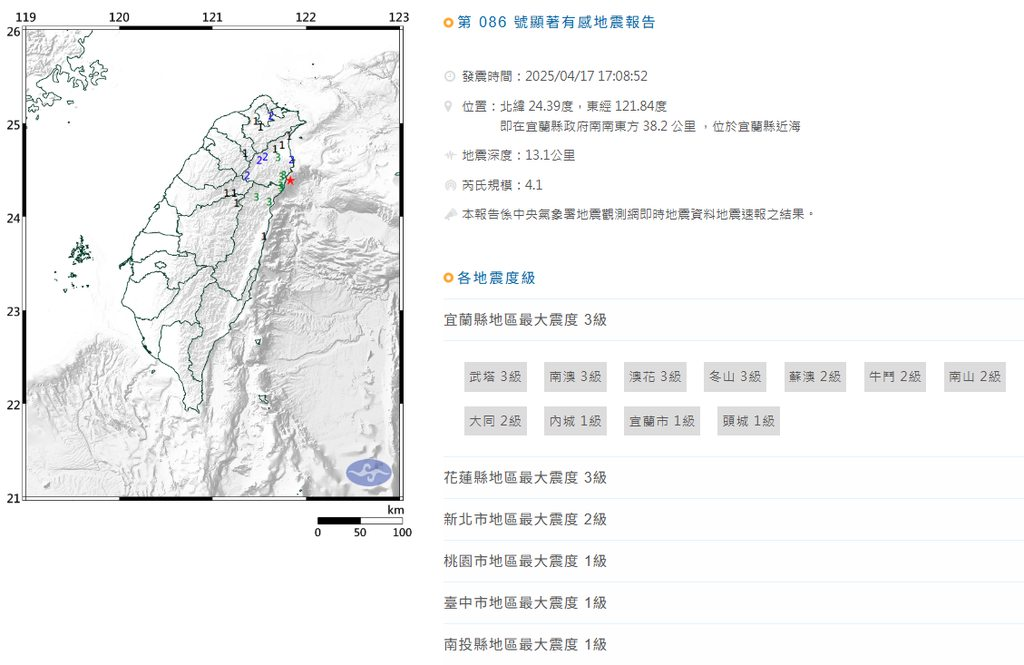The image size is (1024, 665).
Task: Expand the 新北市地區最大震度 2級 row
Action: point(525,519)
